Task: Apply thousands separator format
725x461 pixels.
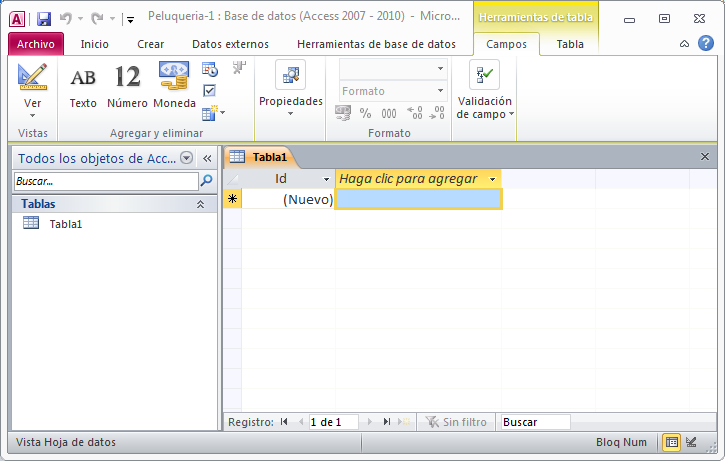Action: (x=389, y=113)
